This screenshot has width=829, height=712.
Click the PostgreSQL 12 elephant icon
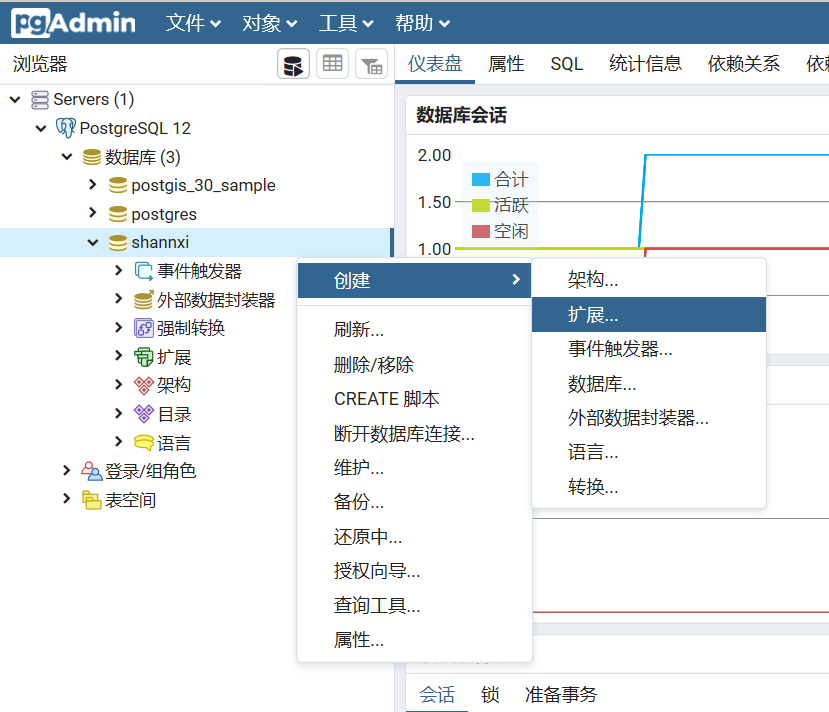[x=66, y=128]
